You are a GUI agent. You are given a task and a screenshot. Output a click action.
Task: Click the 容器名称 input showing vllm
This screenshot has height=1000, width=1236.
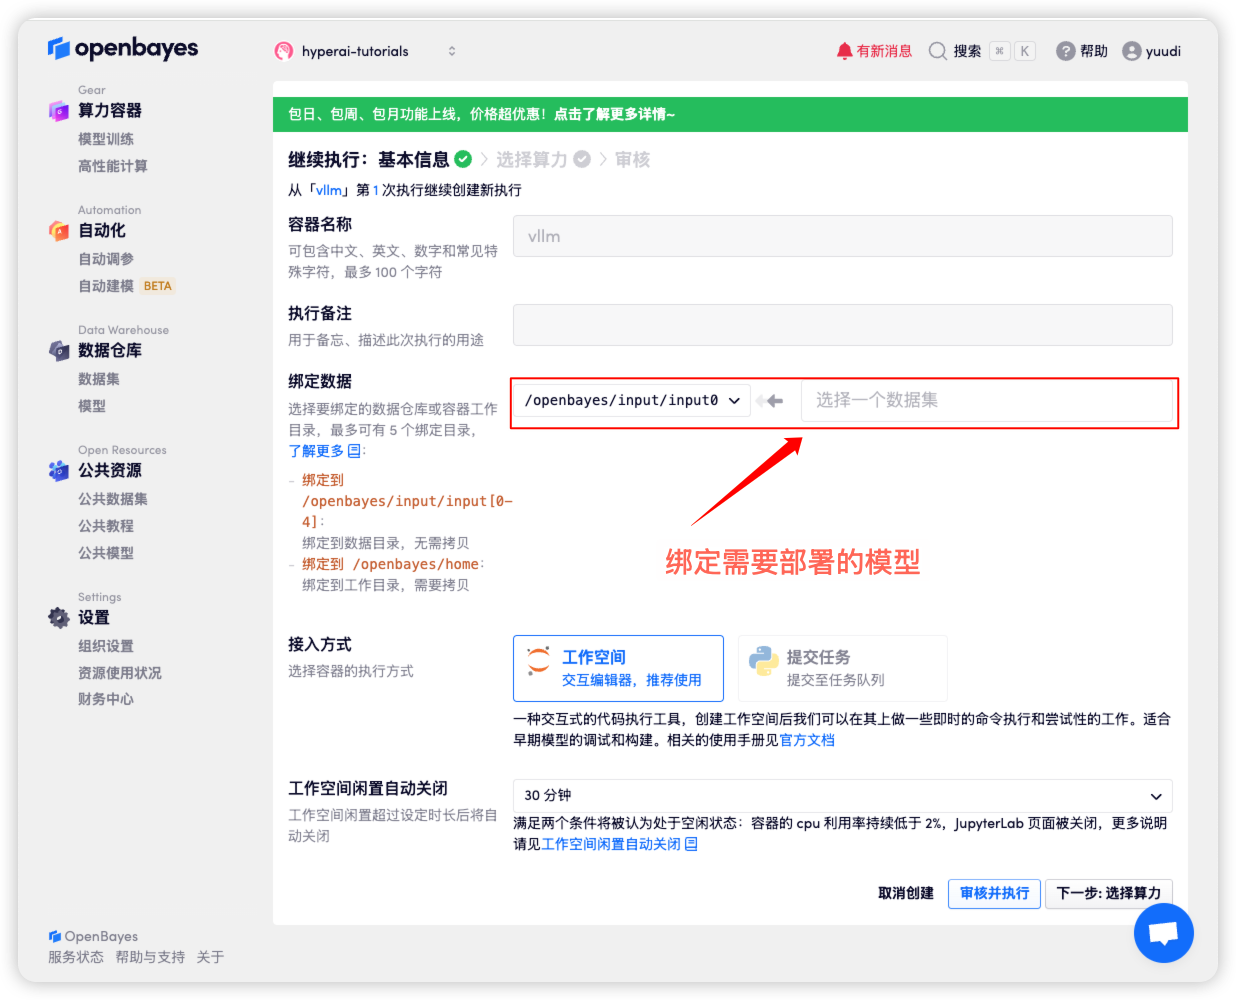point(842,236)
